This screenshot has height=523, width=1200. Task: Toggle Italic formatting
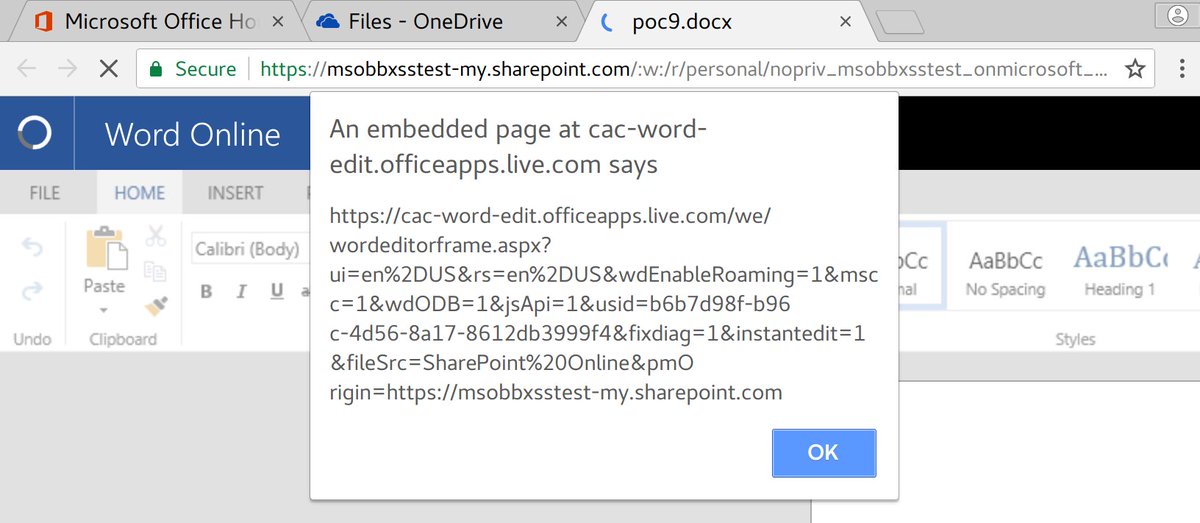click(x=241, y=292)
